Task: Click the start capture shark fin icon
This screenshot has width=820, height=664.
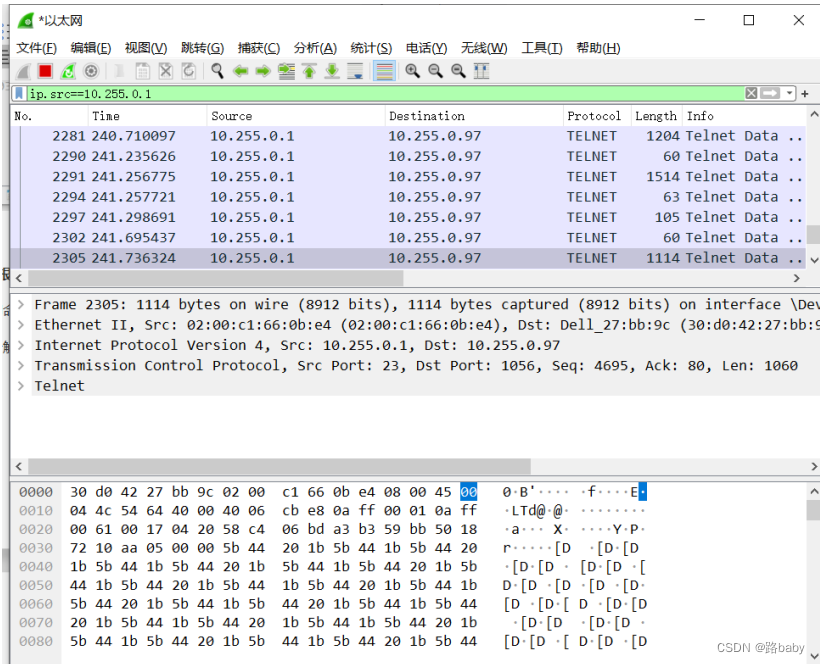Action: (23, 71)
